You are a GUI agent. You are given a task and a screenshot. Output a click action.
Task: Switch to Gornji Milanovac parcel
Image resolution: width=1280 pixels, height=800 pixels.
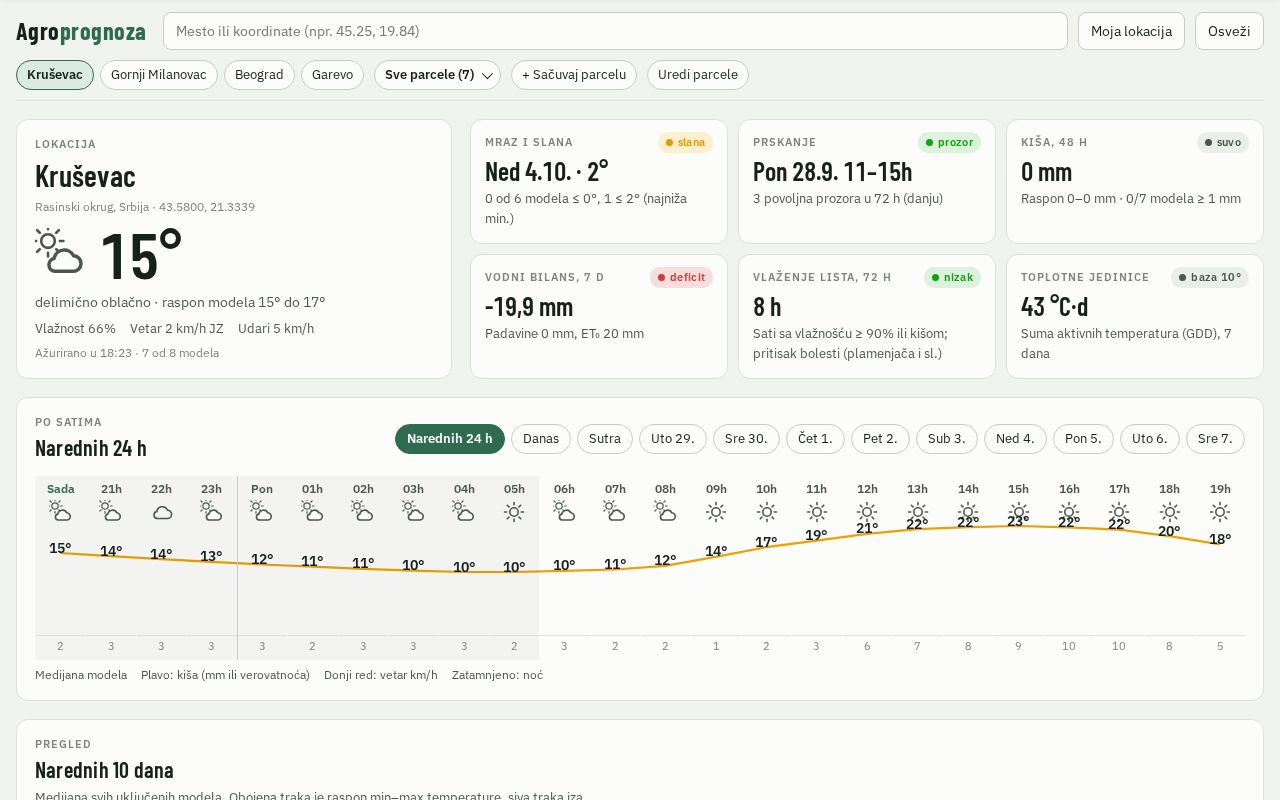point(159,75)
